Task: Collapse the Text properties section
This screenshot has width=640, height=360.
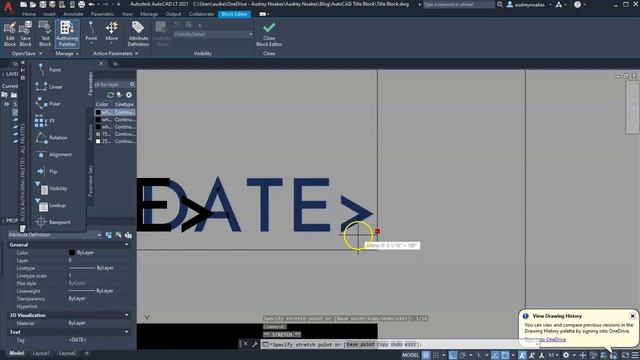Action: (127, 332)
